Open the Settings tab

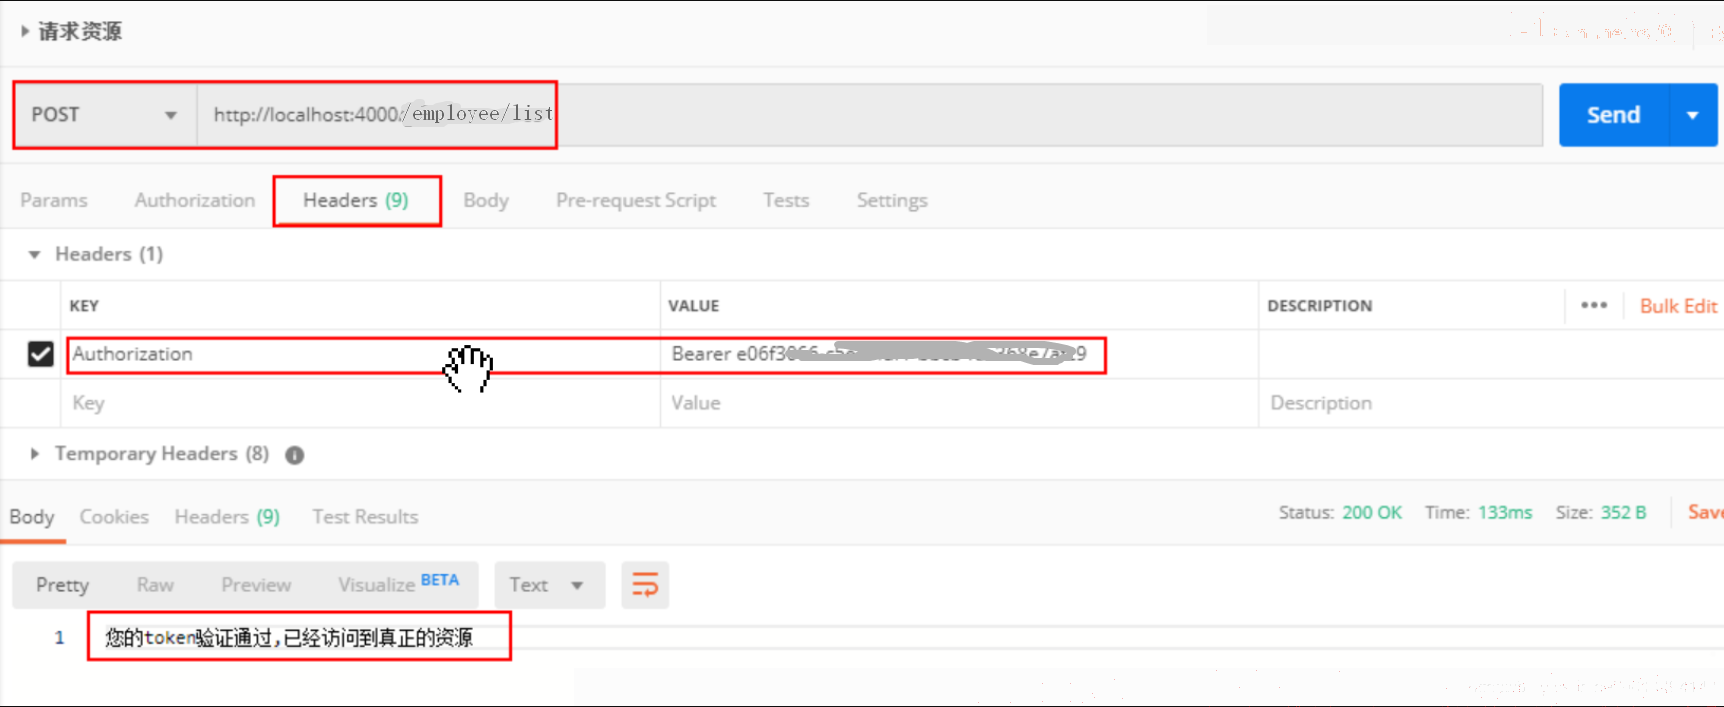coord(892,200)
